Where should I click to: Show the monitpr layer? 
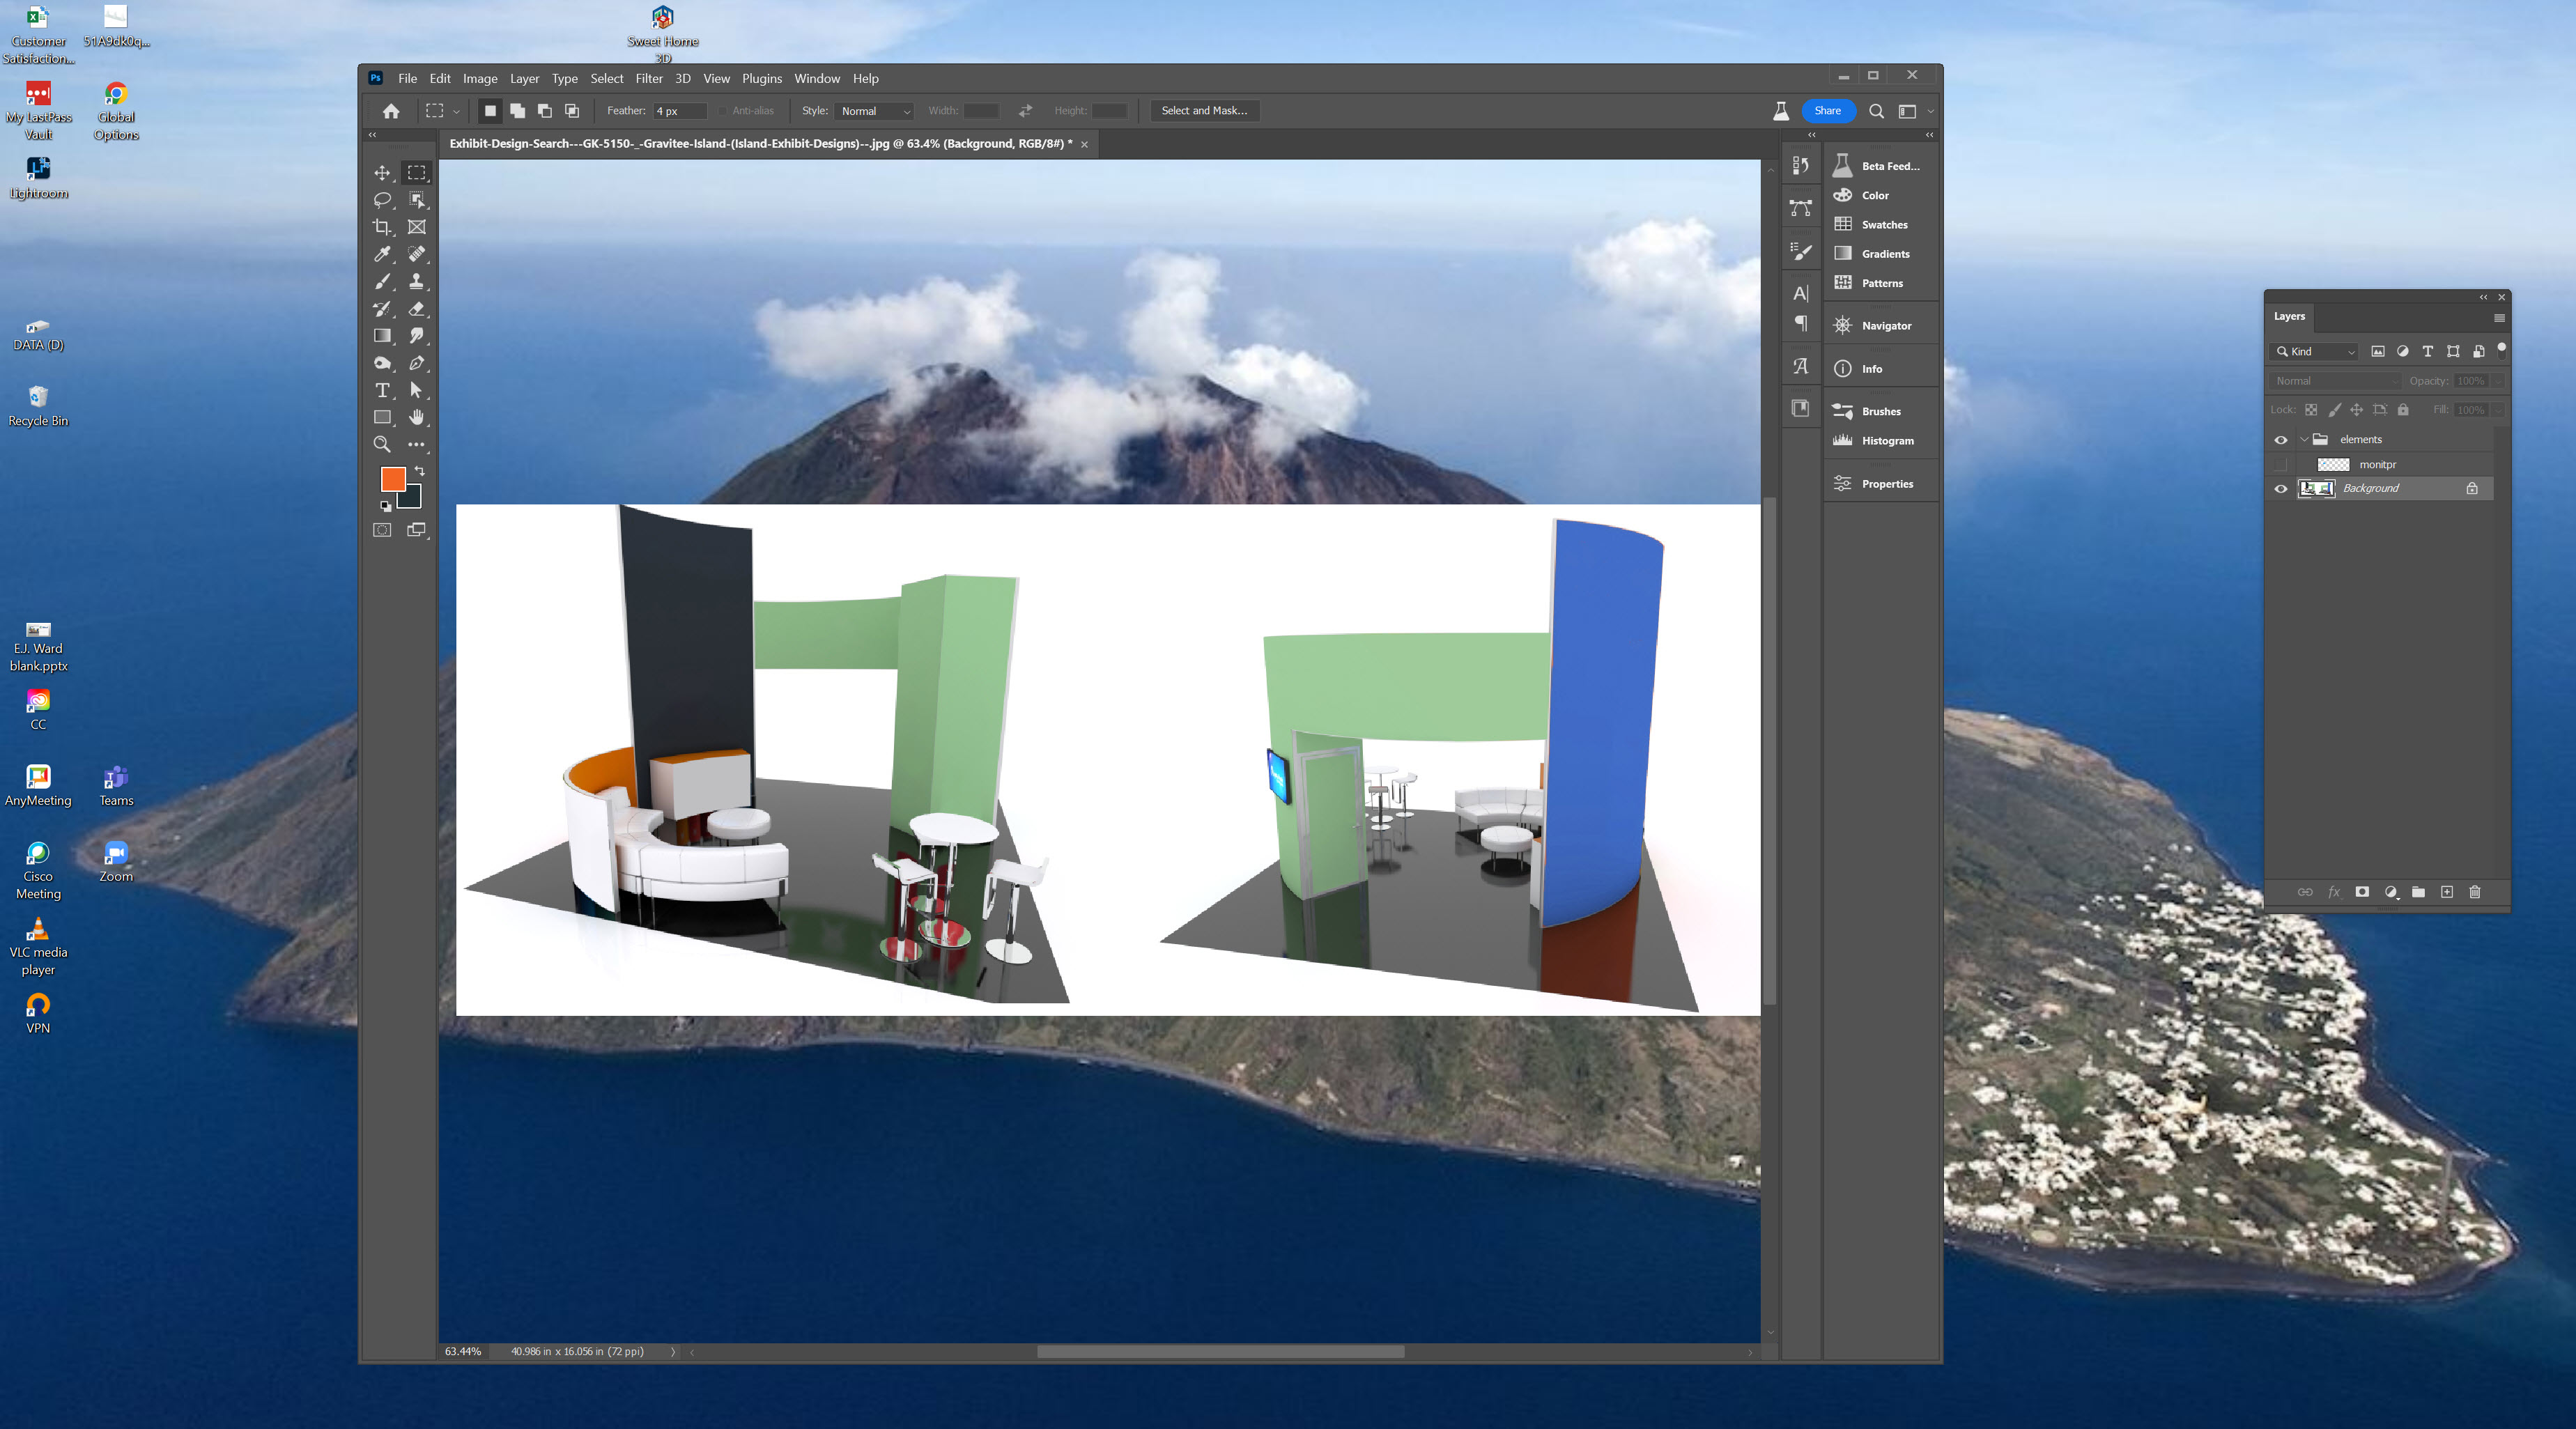point(2281,464)
